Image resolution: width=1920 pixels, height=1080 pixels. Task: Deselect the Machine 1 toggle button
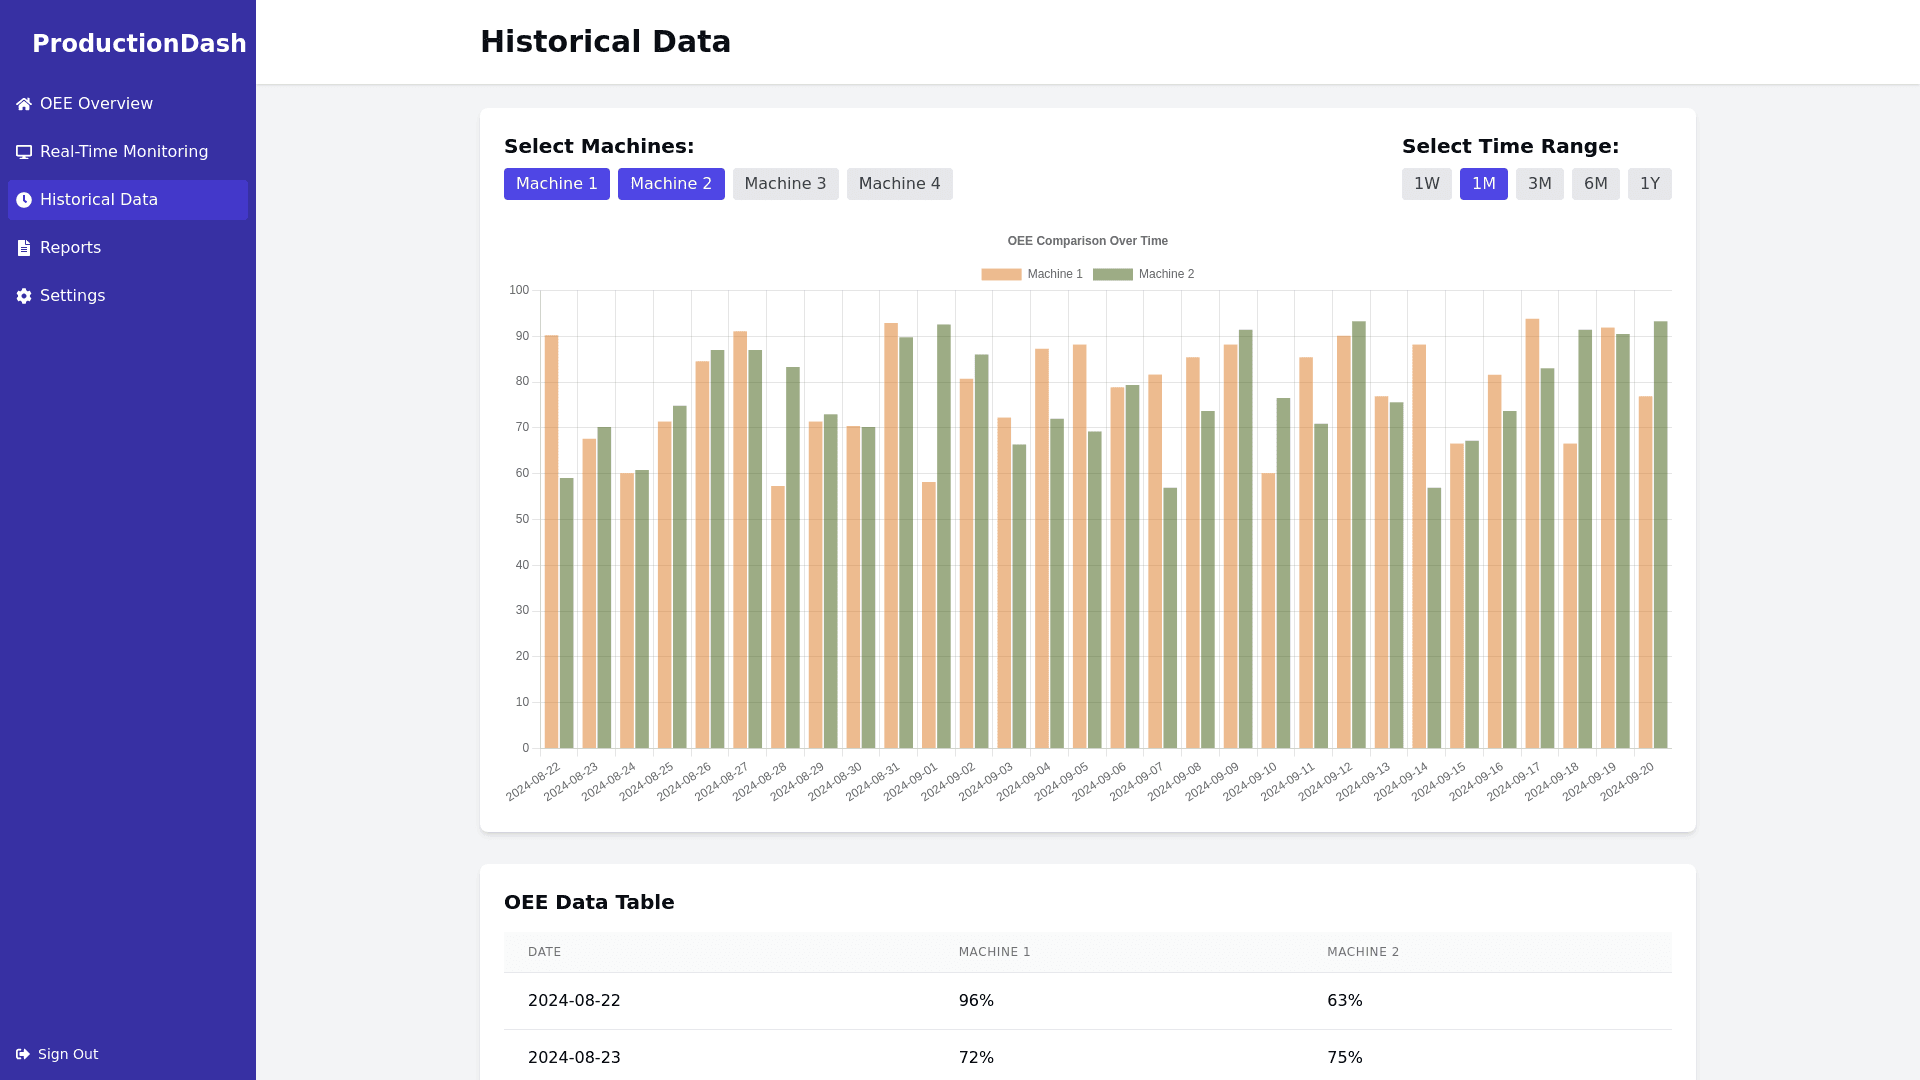[x=556, y=184]
